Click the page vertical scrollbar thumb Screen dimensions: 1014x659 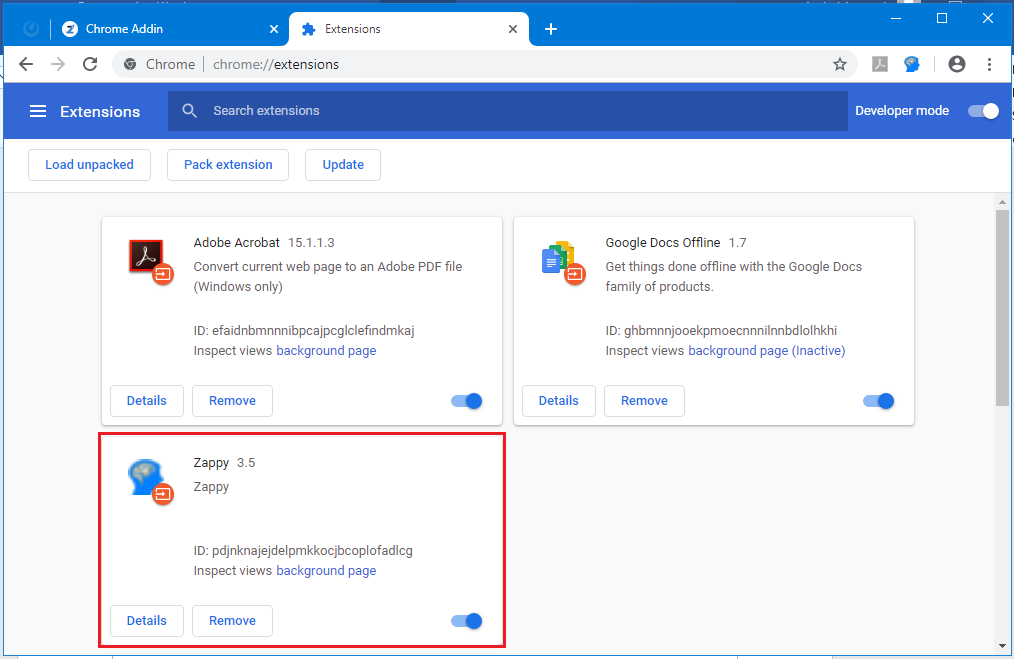pyautogui.click(x=1002, y=307)
